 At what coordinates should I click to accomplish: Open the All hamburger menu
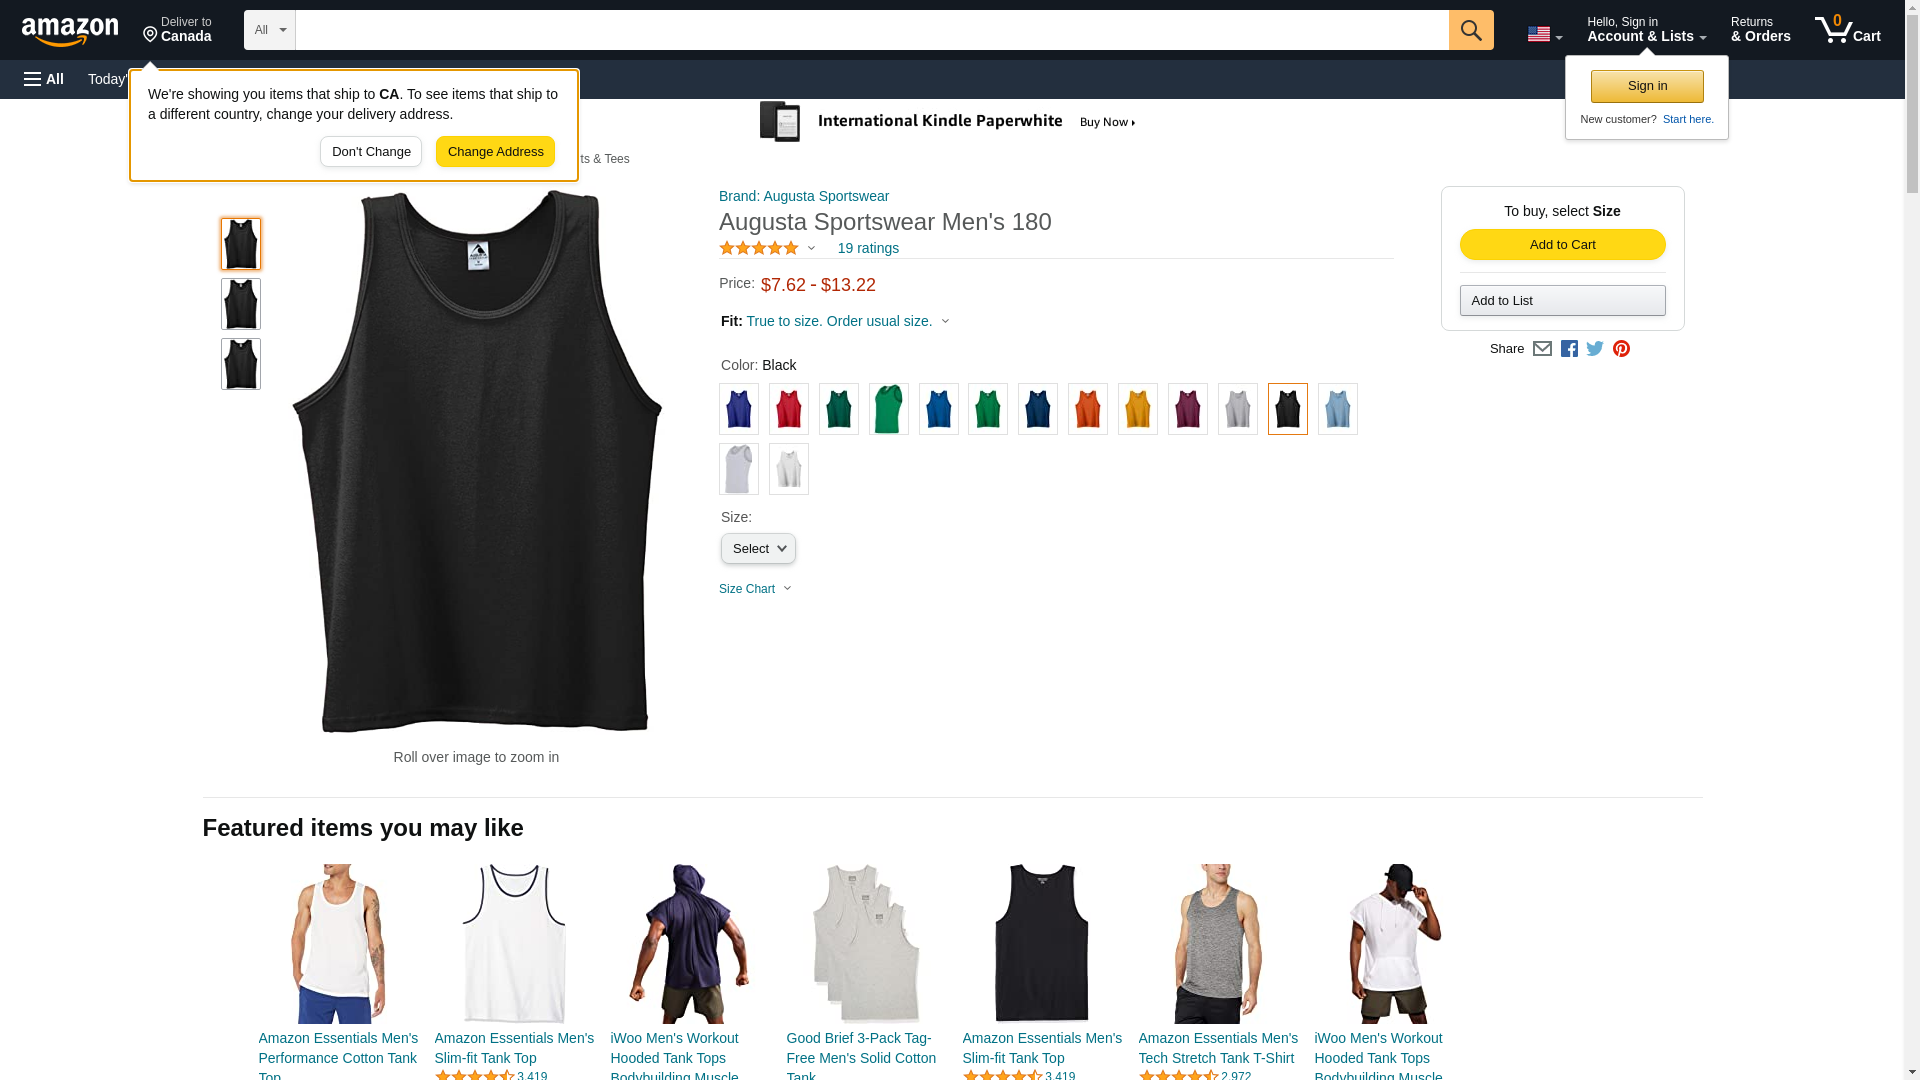click(x=44, y=79)
